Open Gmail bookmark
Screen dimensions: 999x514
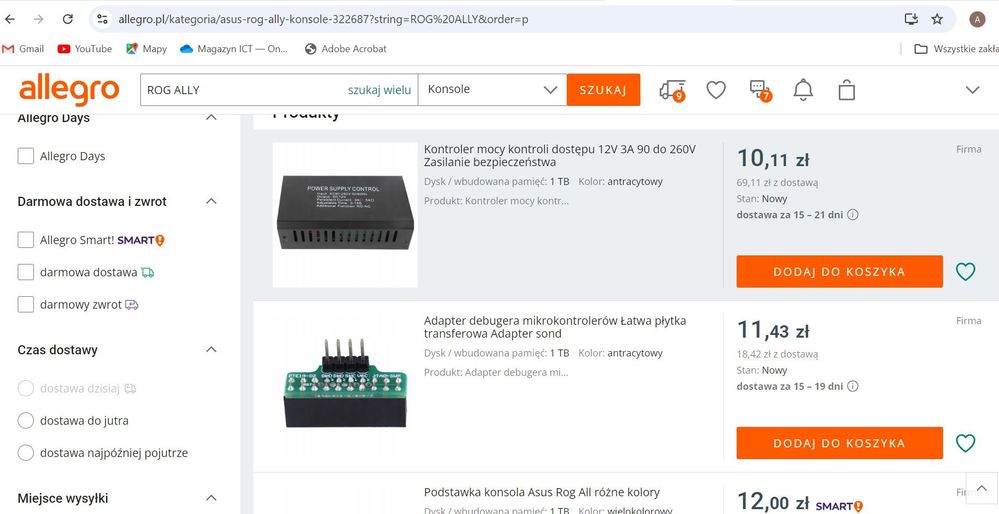click(24, 48)
